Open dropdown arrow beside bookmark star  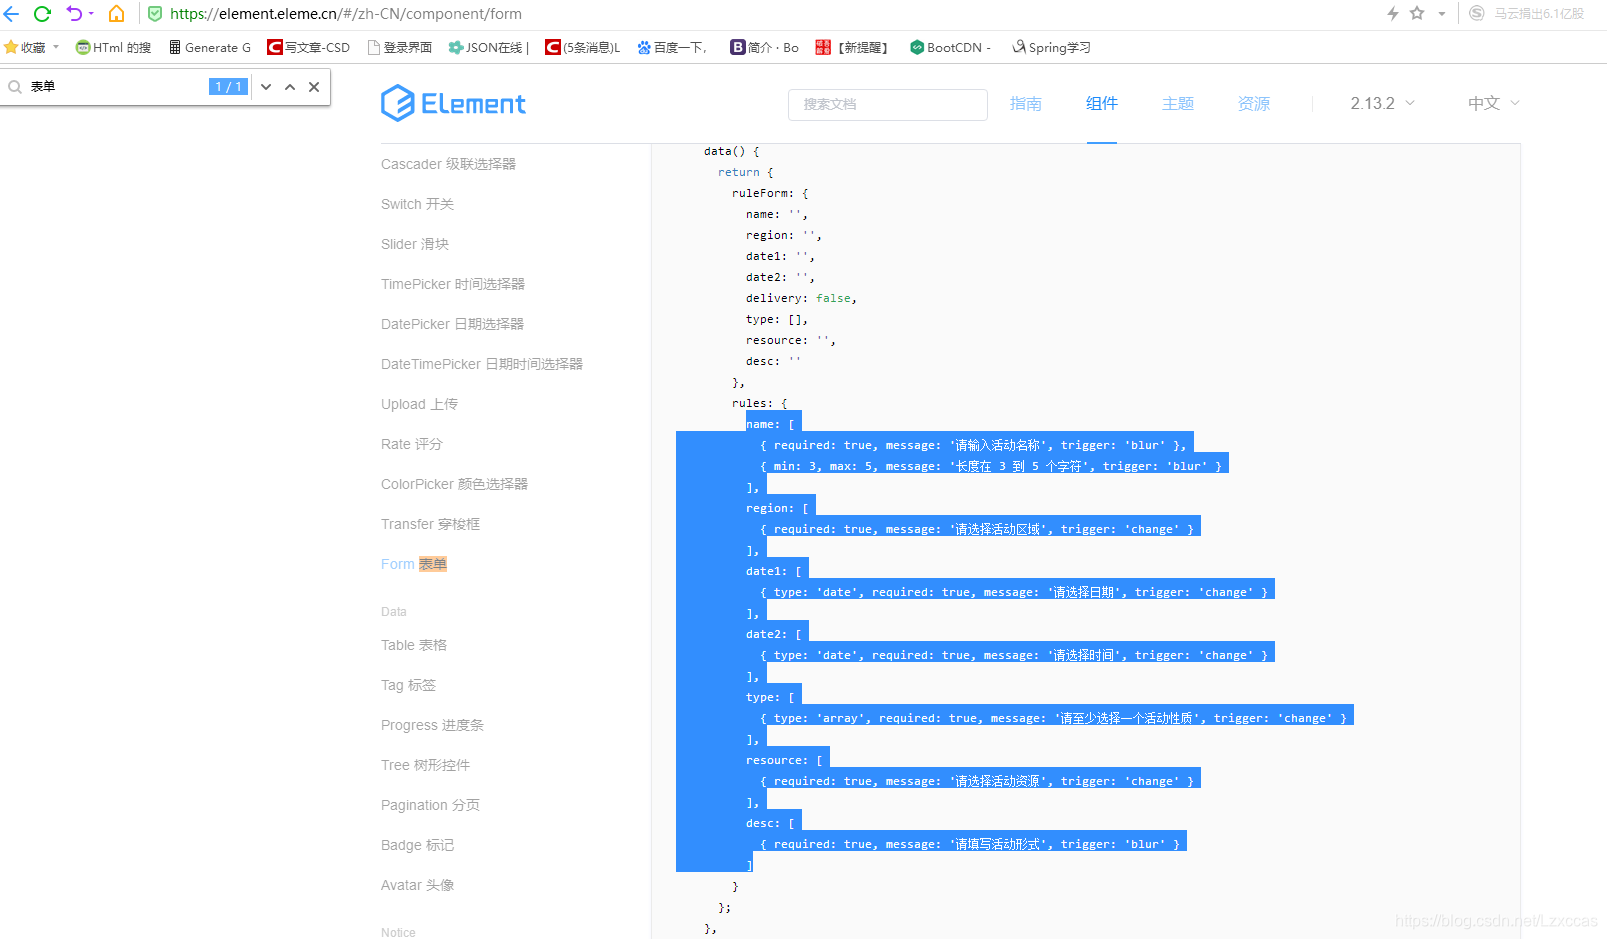coord(1441,14)
